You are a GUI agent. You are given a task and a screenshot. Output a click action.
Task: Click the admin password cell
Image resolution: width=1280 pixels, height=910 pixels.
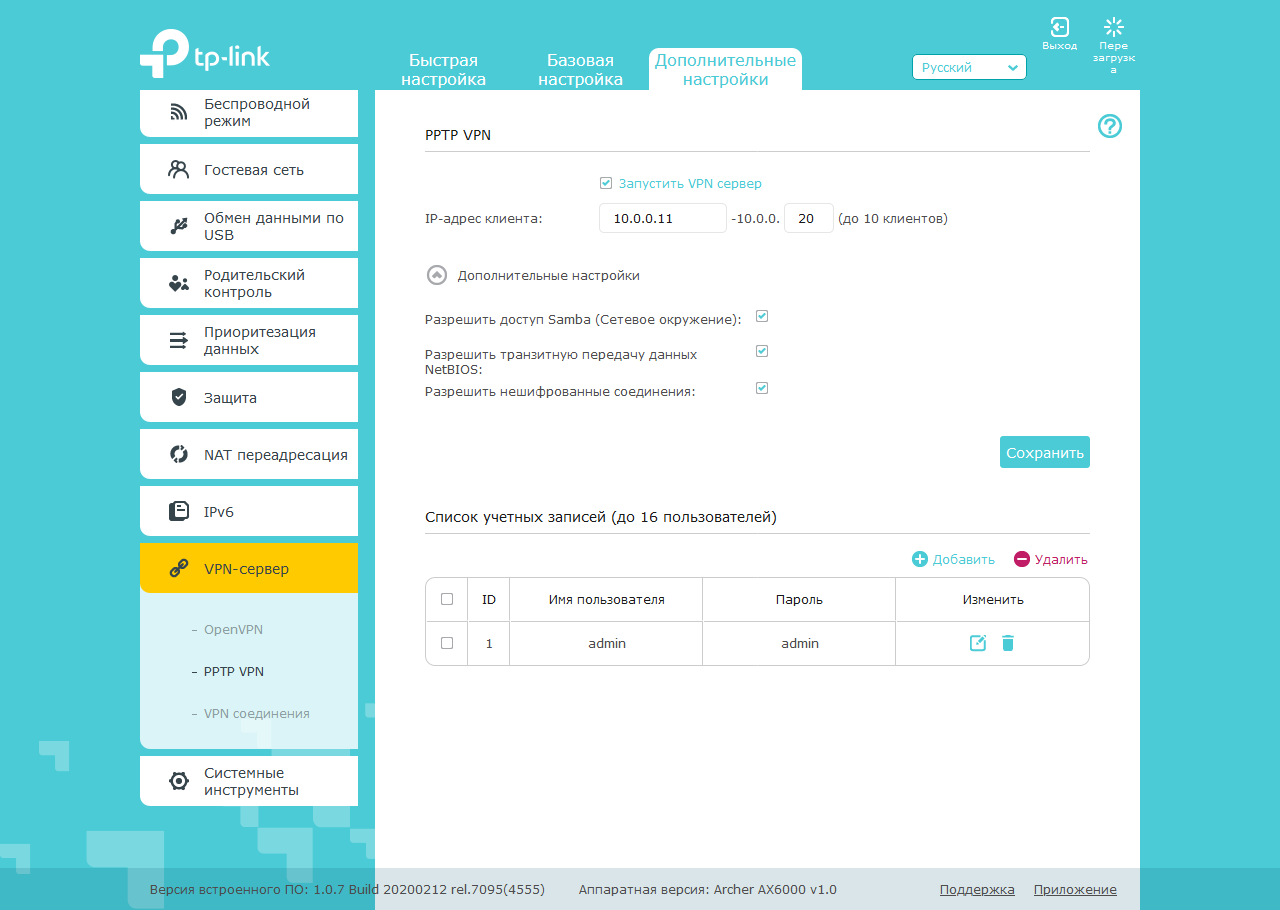point(799,643)
